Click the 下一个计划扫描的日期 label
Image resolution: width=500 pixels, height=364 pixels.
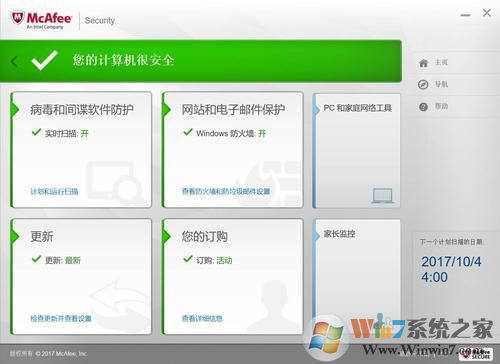(x=451, y=242)
